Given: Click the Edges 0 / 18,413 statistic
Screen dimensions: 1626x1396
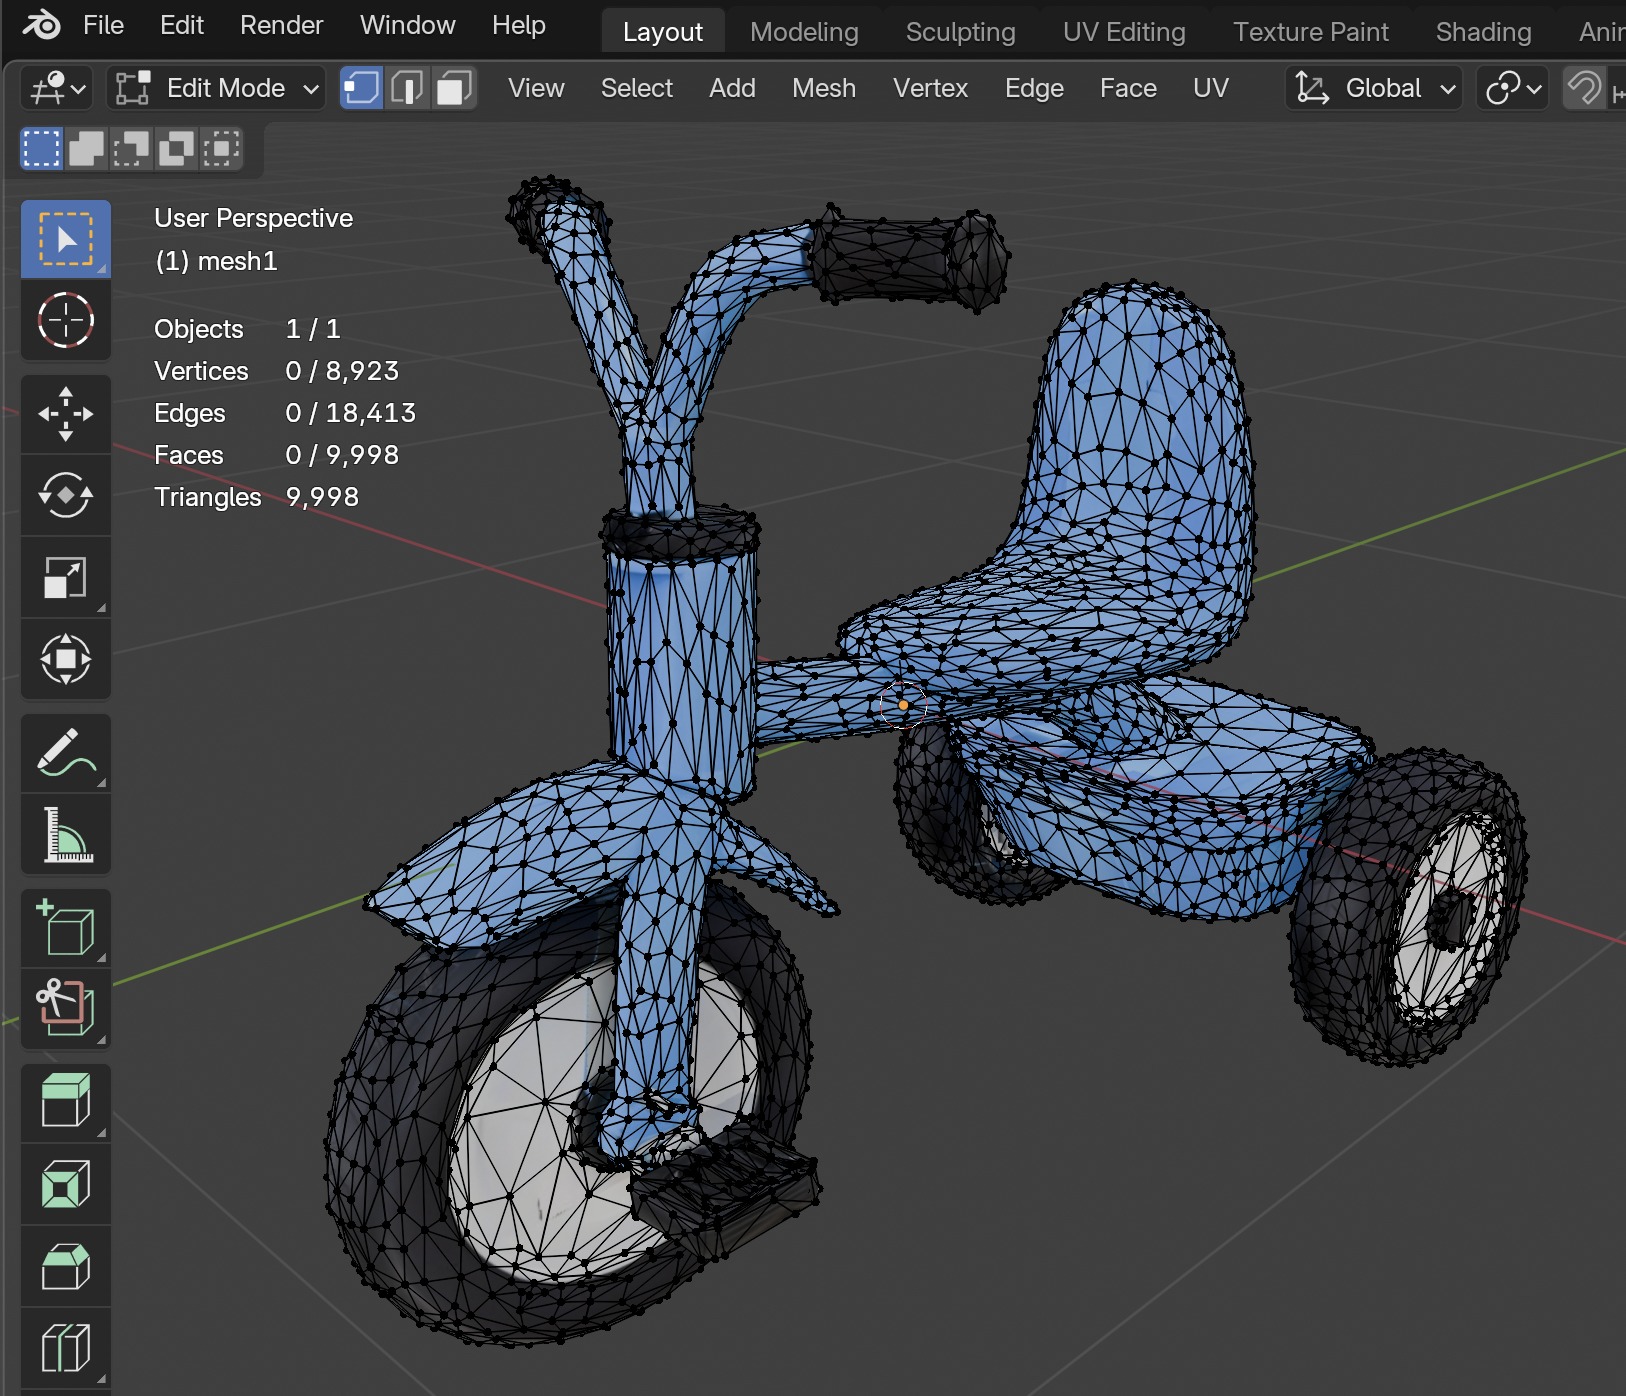Looking at the screenshot, I should point(285,413).
